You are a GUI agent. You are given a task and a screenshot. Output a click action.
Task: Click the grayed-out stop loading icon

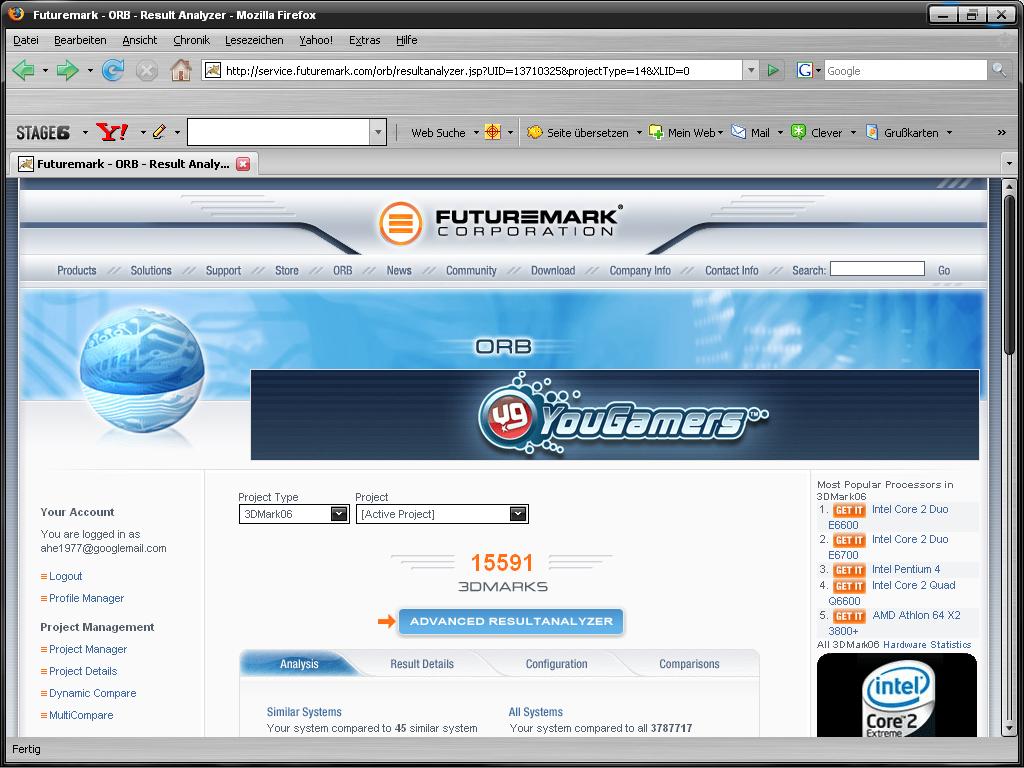146,70
